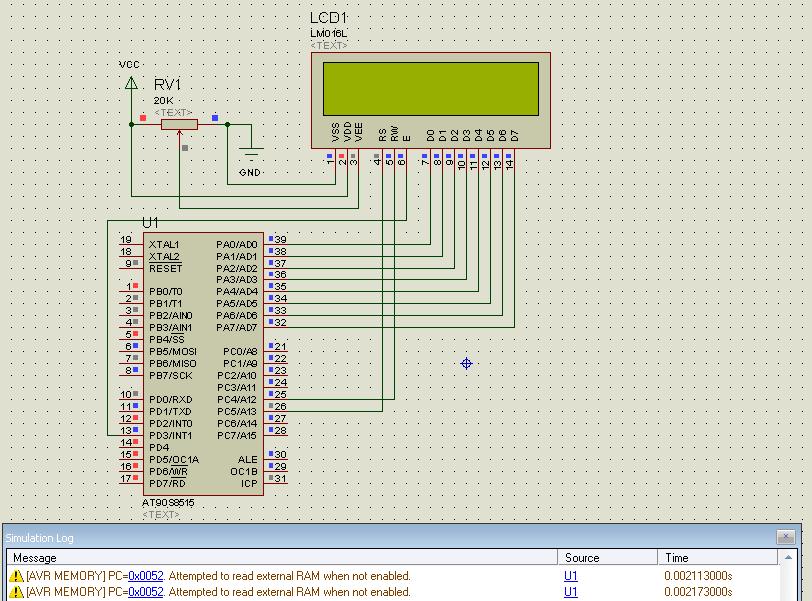
Task: Select the RV1 potentiometer resistor body
Action: [x=179, y=124]
